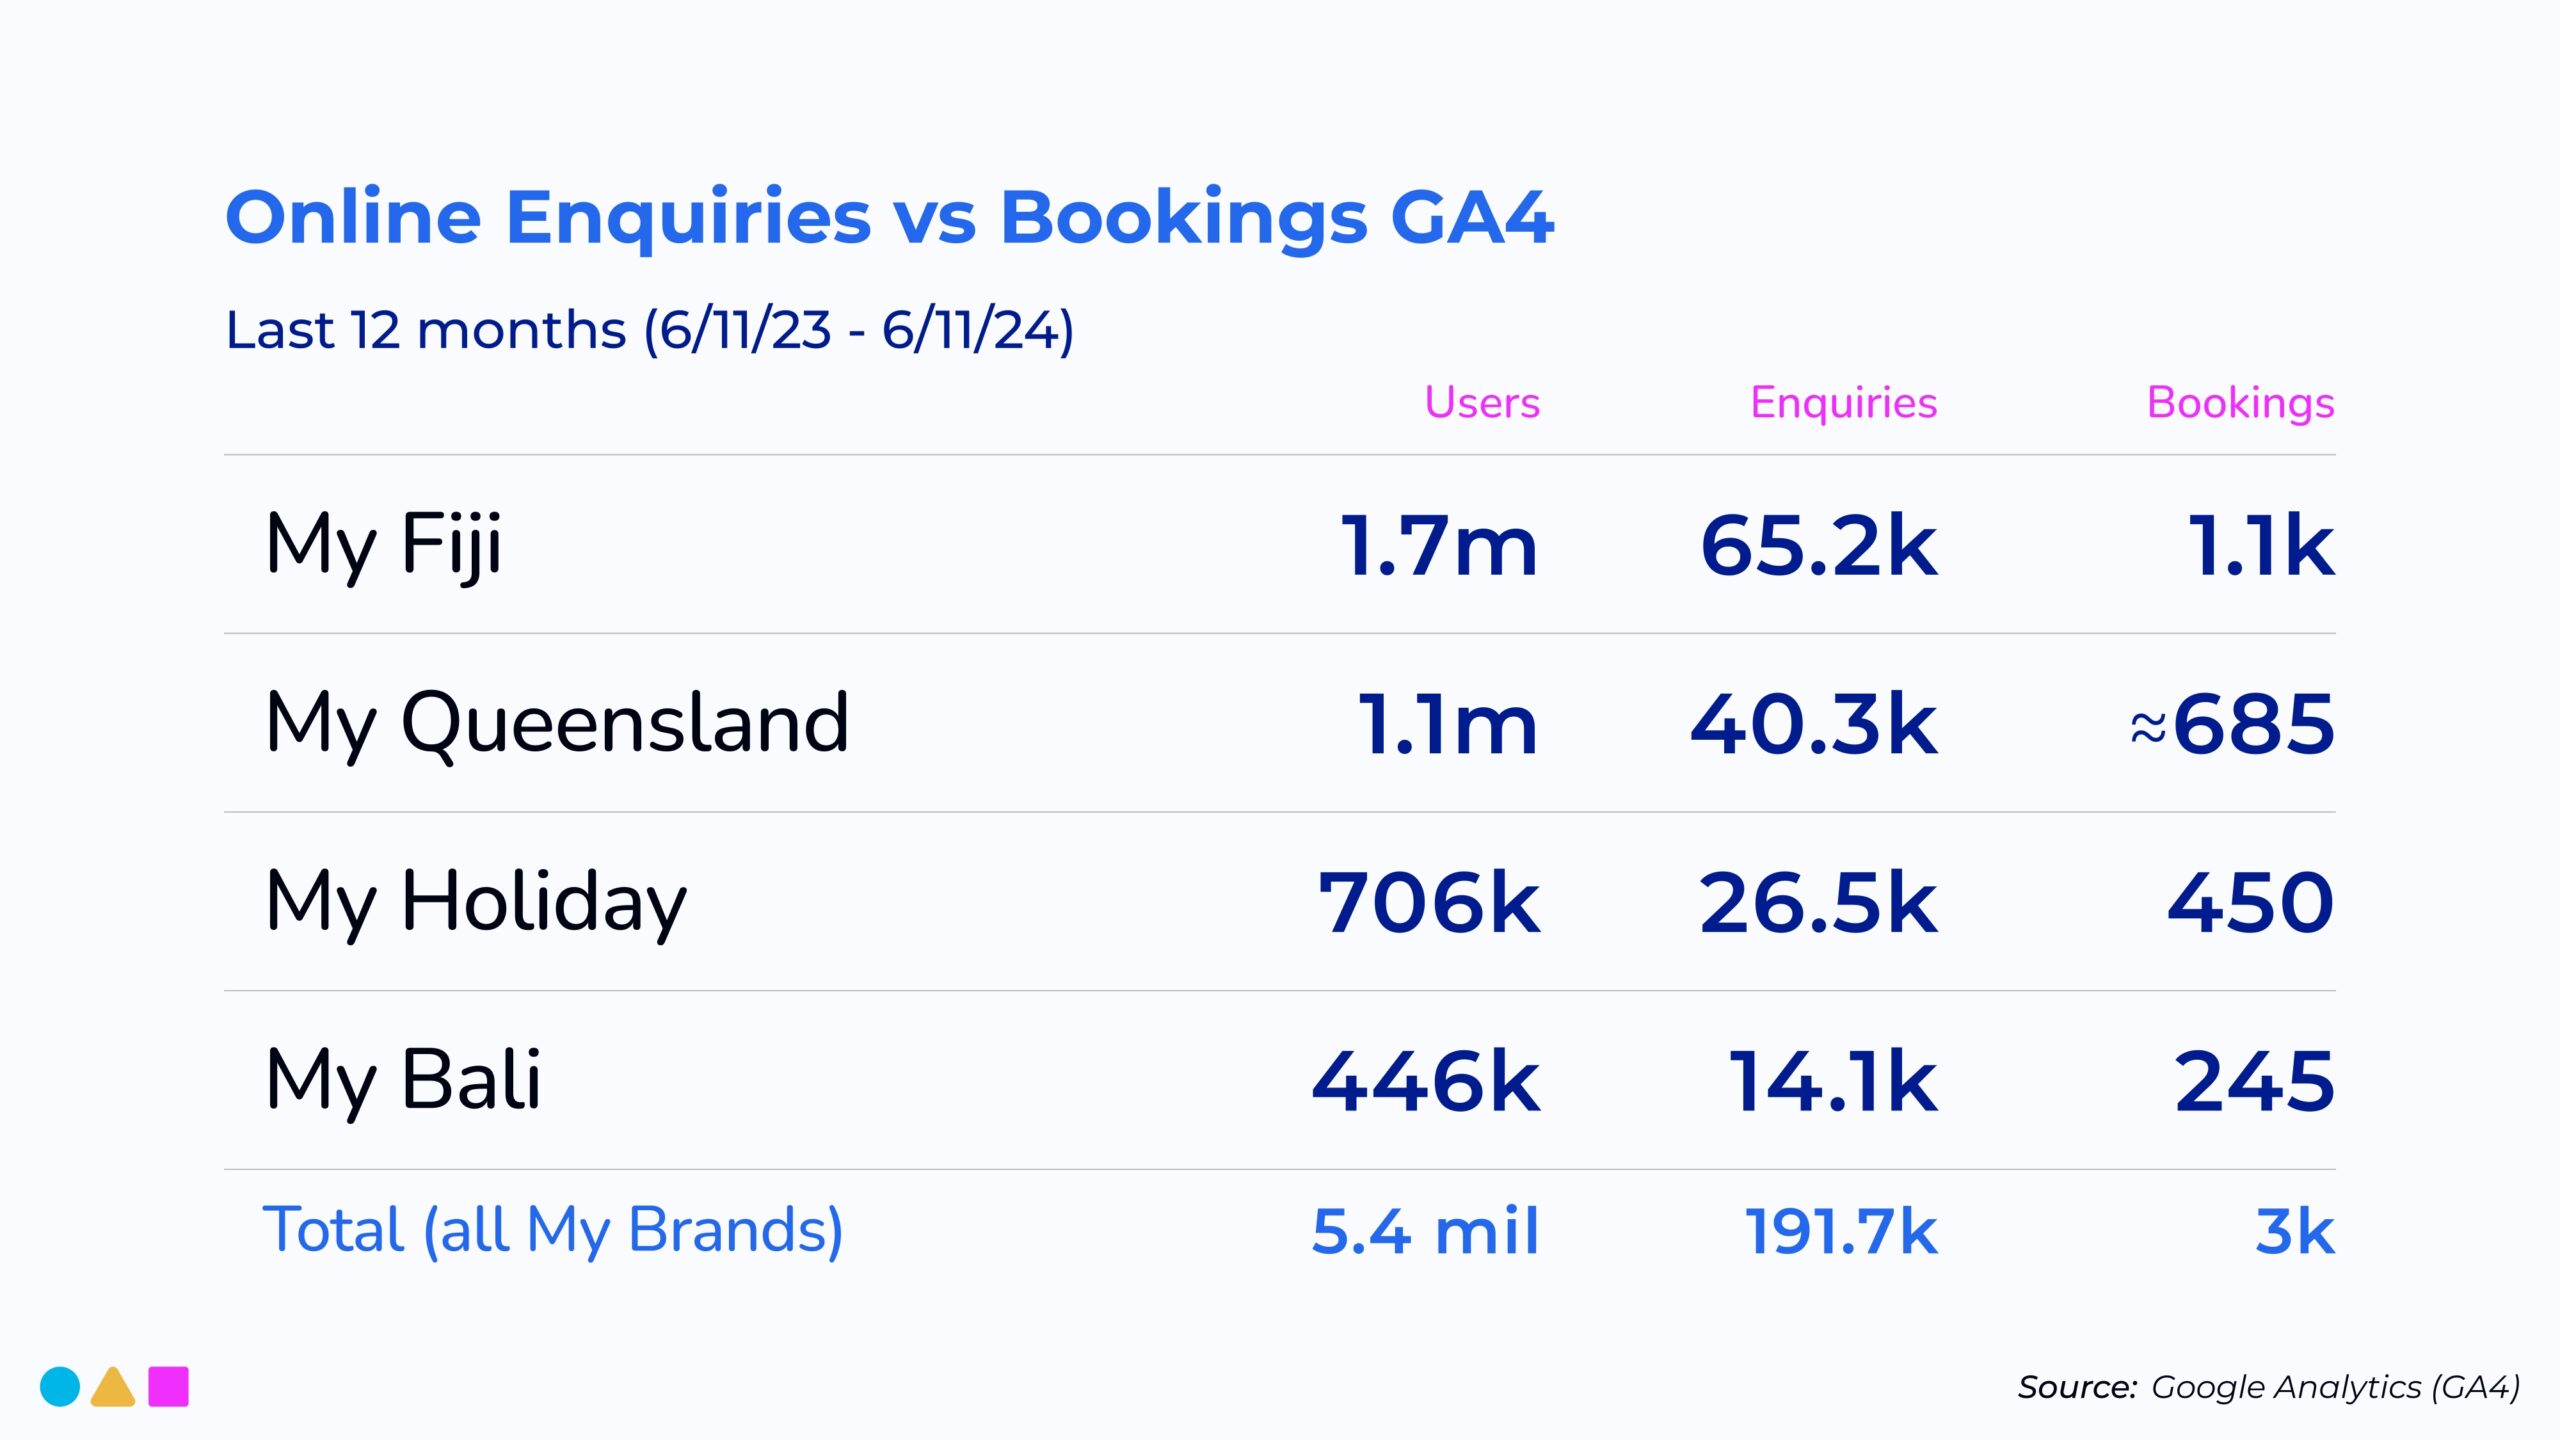Viewport: 2560px width, 1440px height.
Task: Click My Holiday's 706k users value
Action: [1429, 903]
